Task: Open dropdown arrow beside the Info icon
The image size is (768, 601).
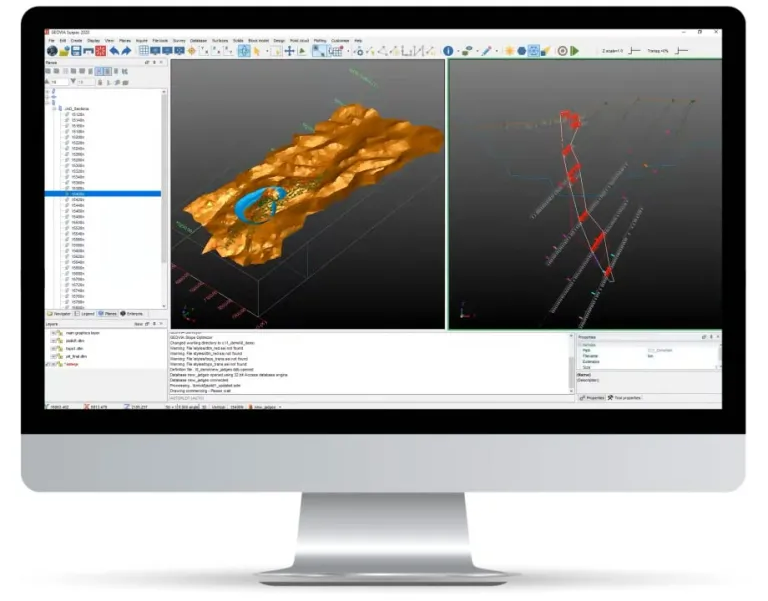Action: click(457, 51)
